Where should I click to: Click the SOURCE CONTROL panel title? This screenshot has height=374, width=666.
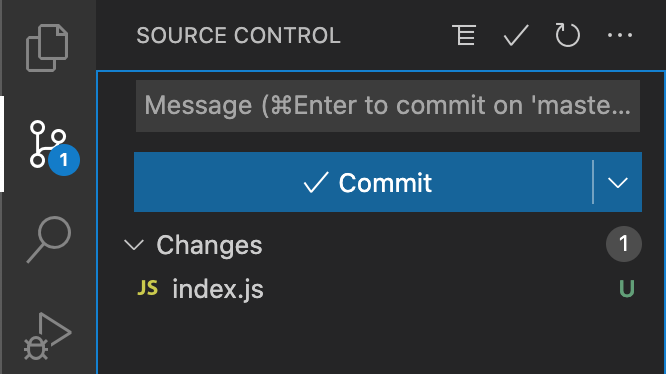point(238,35)
